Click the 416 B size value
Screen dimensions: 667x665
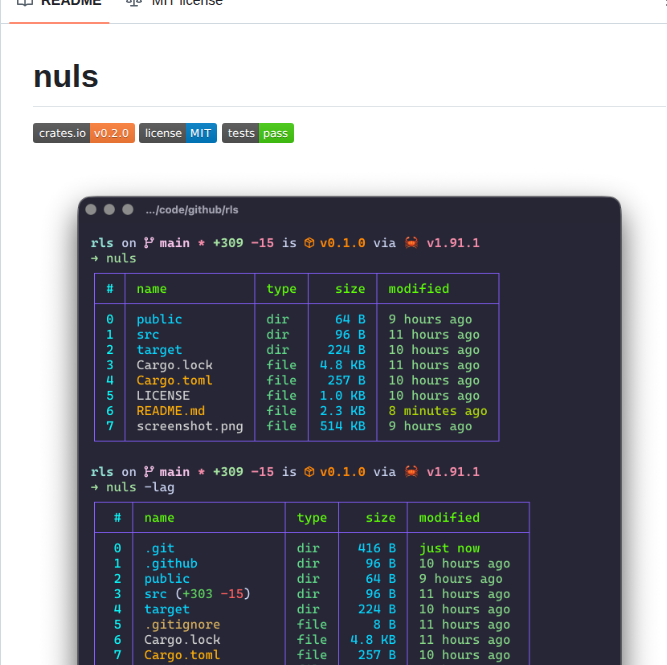(377, 548)
